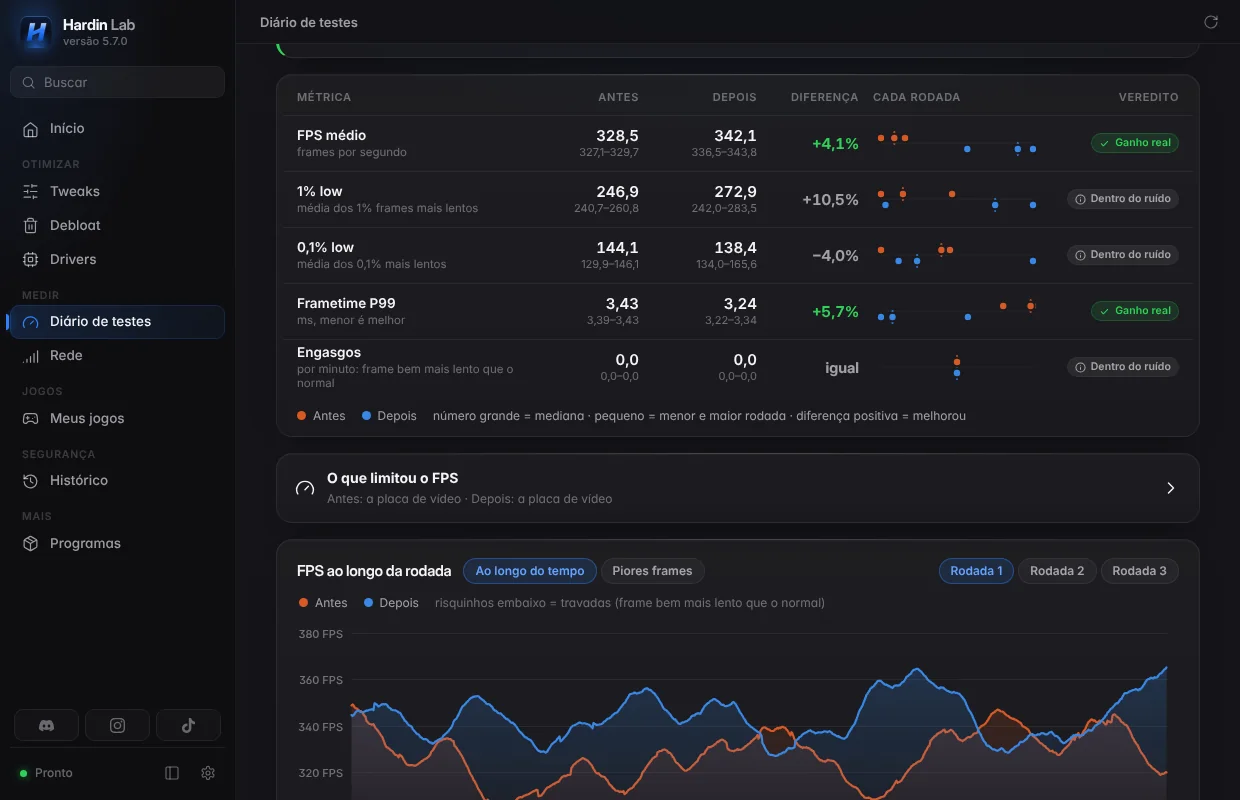Open the Programas page
Viewport: 1240px width, 800px height.
point(118,543)
